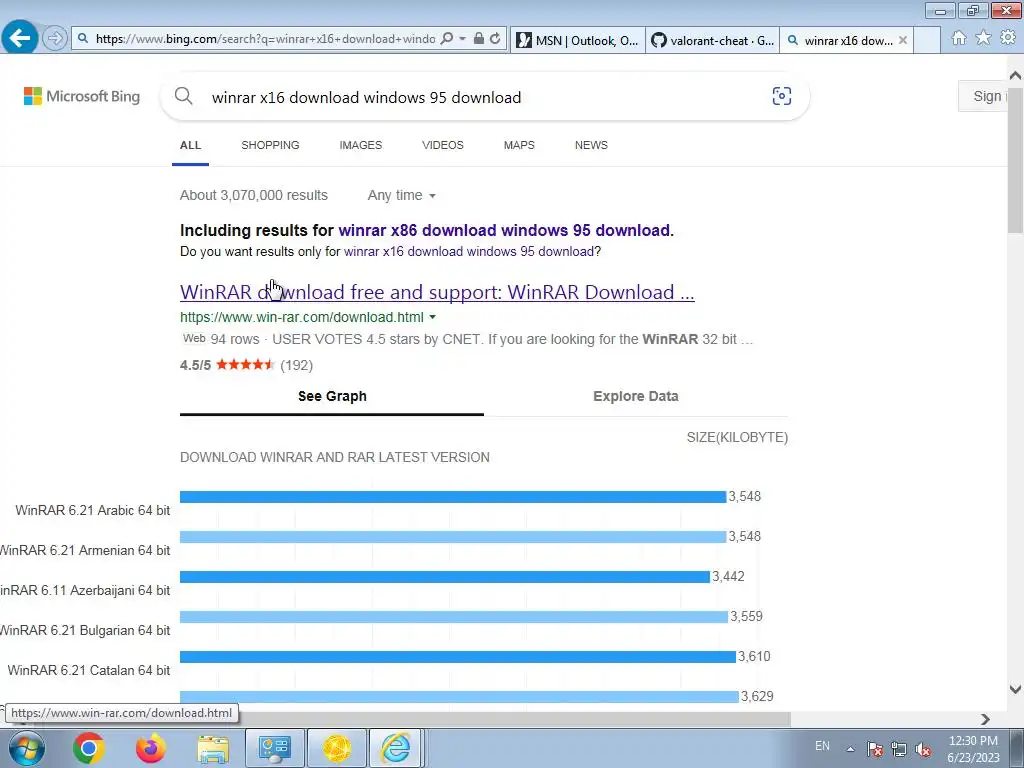Screen dimensions: 1024x768
Task: Click the WinRAR 6.21 Catalan 64 bit bar
Action: 458,656
